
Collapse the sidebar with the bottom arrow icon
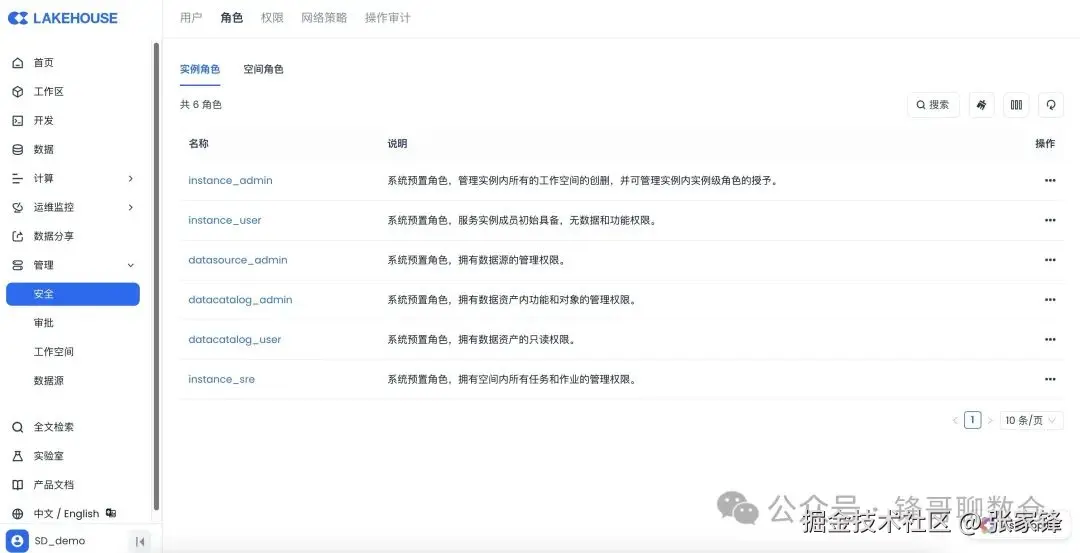coord(140,541)
